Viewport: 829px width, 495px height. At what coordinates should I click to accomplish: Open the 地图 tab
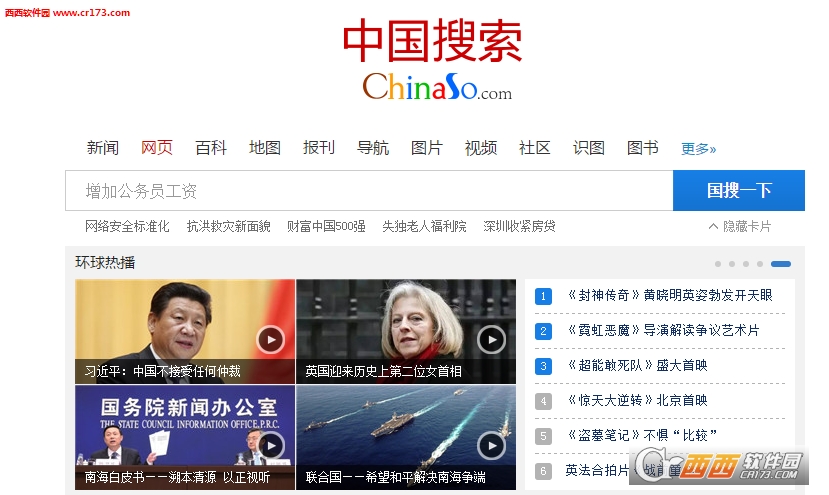[x=265, y=148]
